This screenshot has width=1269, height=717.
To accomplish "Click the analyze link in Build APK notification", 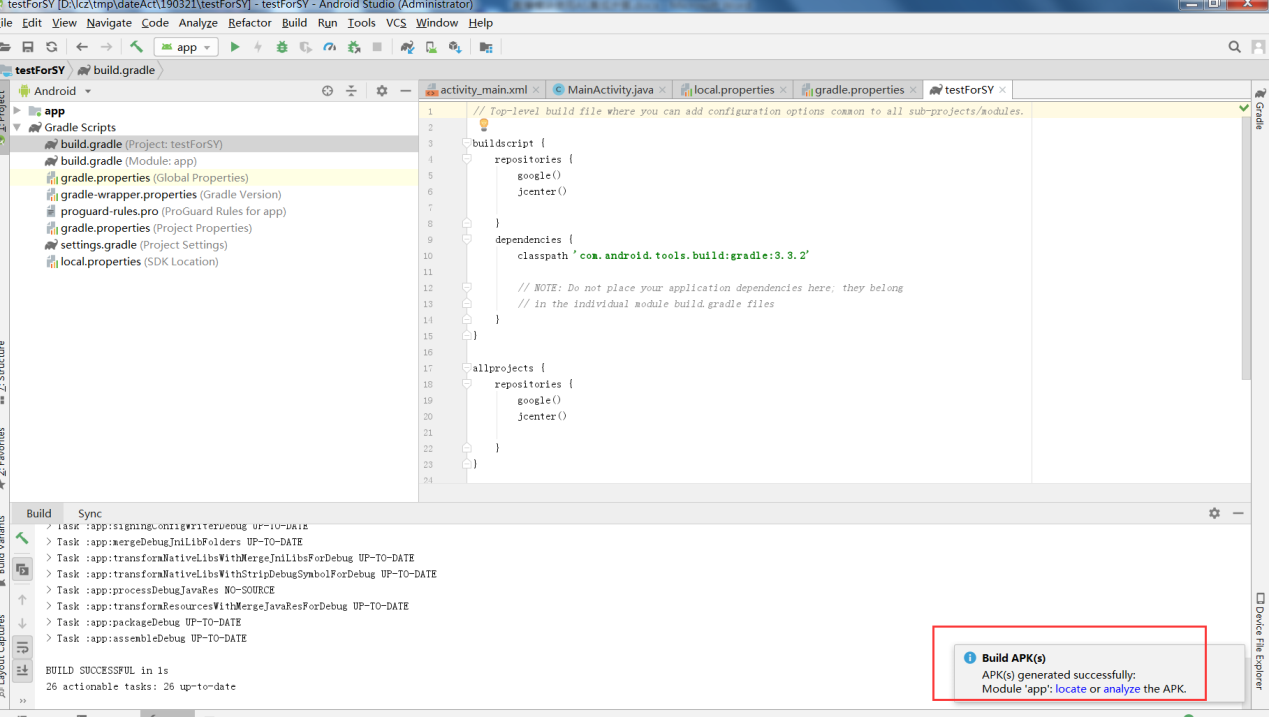I will tap(1122, 689).
